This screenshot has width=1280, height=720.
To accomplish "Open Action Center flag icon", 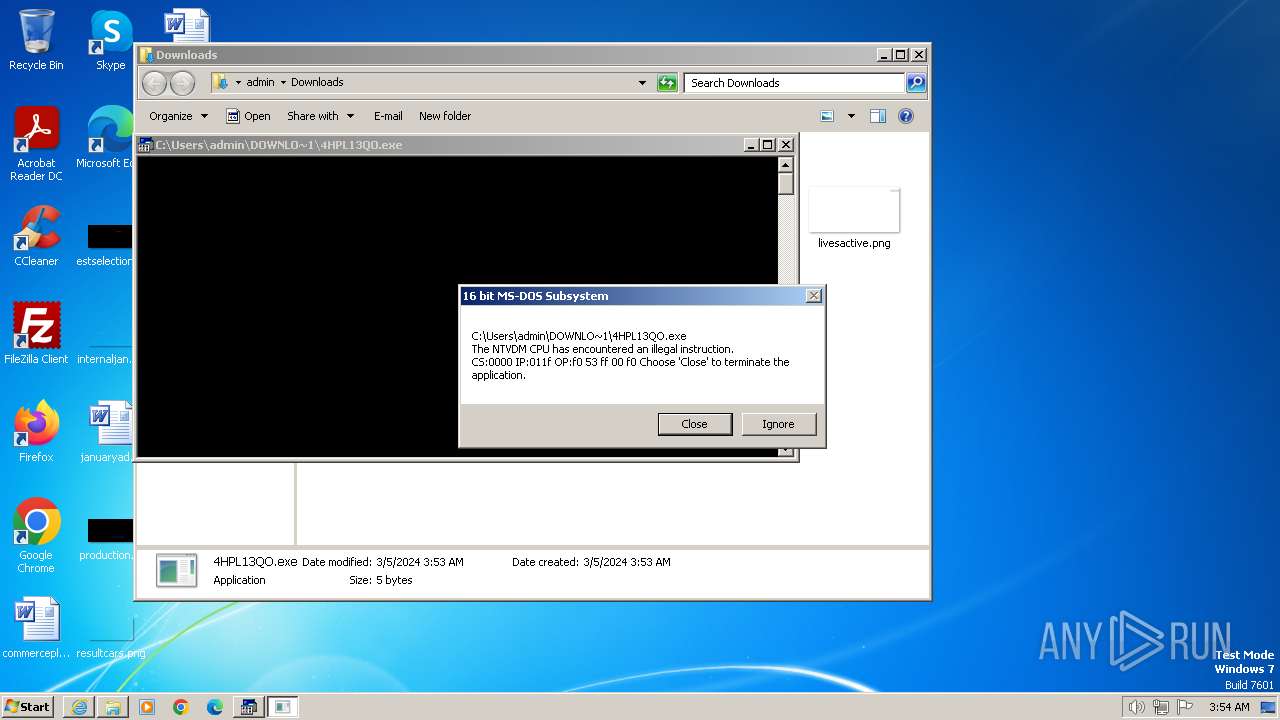I will pyautogui.click(x=1184, y=707).
